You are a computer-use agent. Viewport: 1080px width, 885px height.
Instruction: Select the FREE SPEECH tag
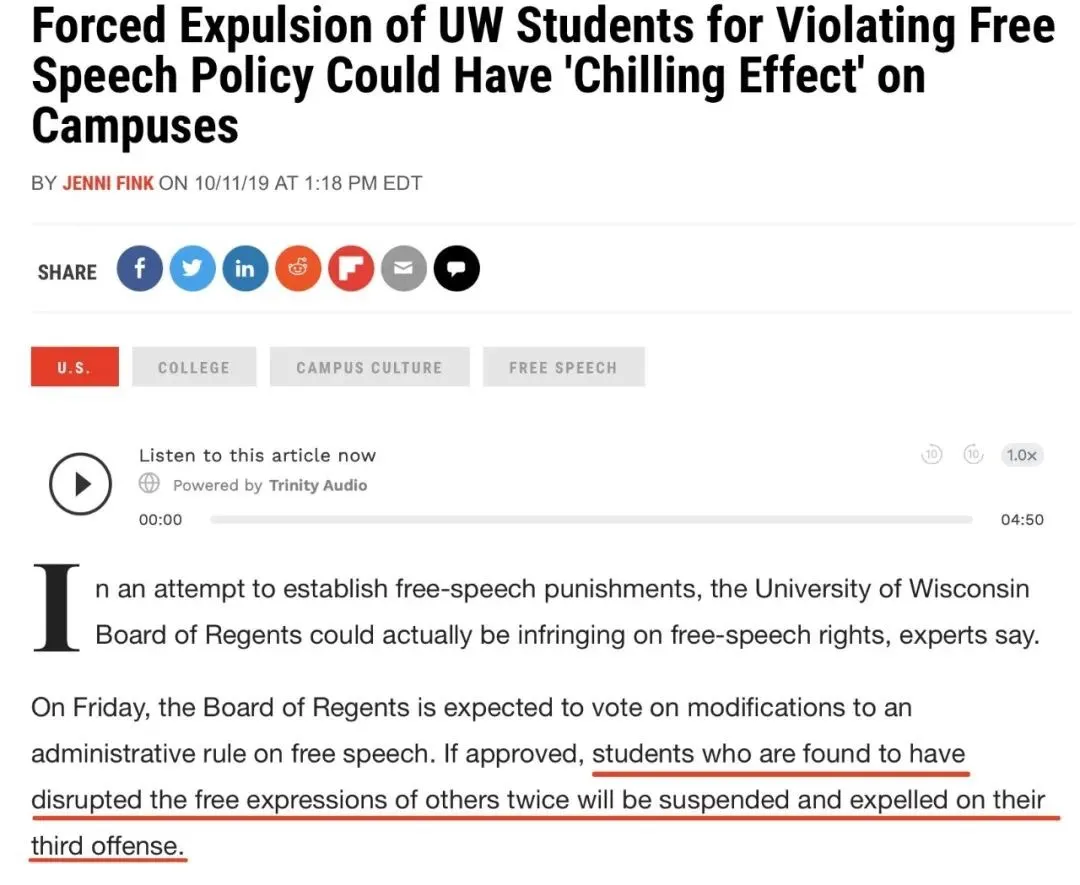(563, 367)
